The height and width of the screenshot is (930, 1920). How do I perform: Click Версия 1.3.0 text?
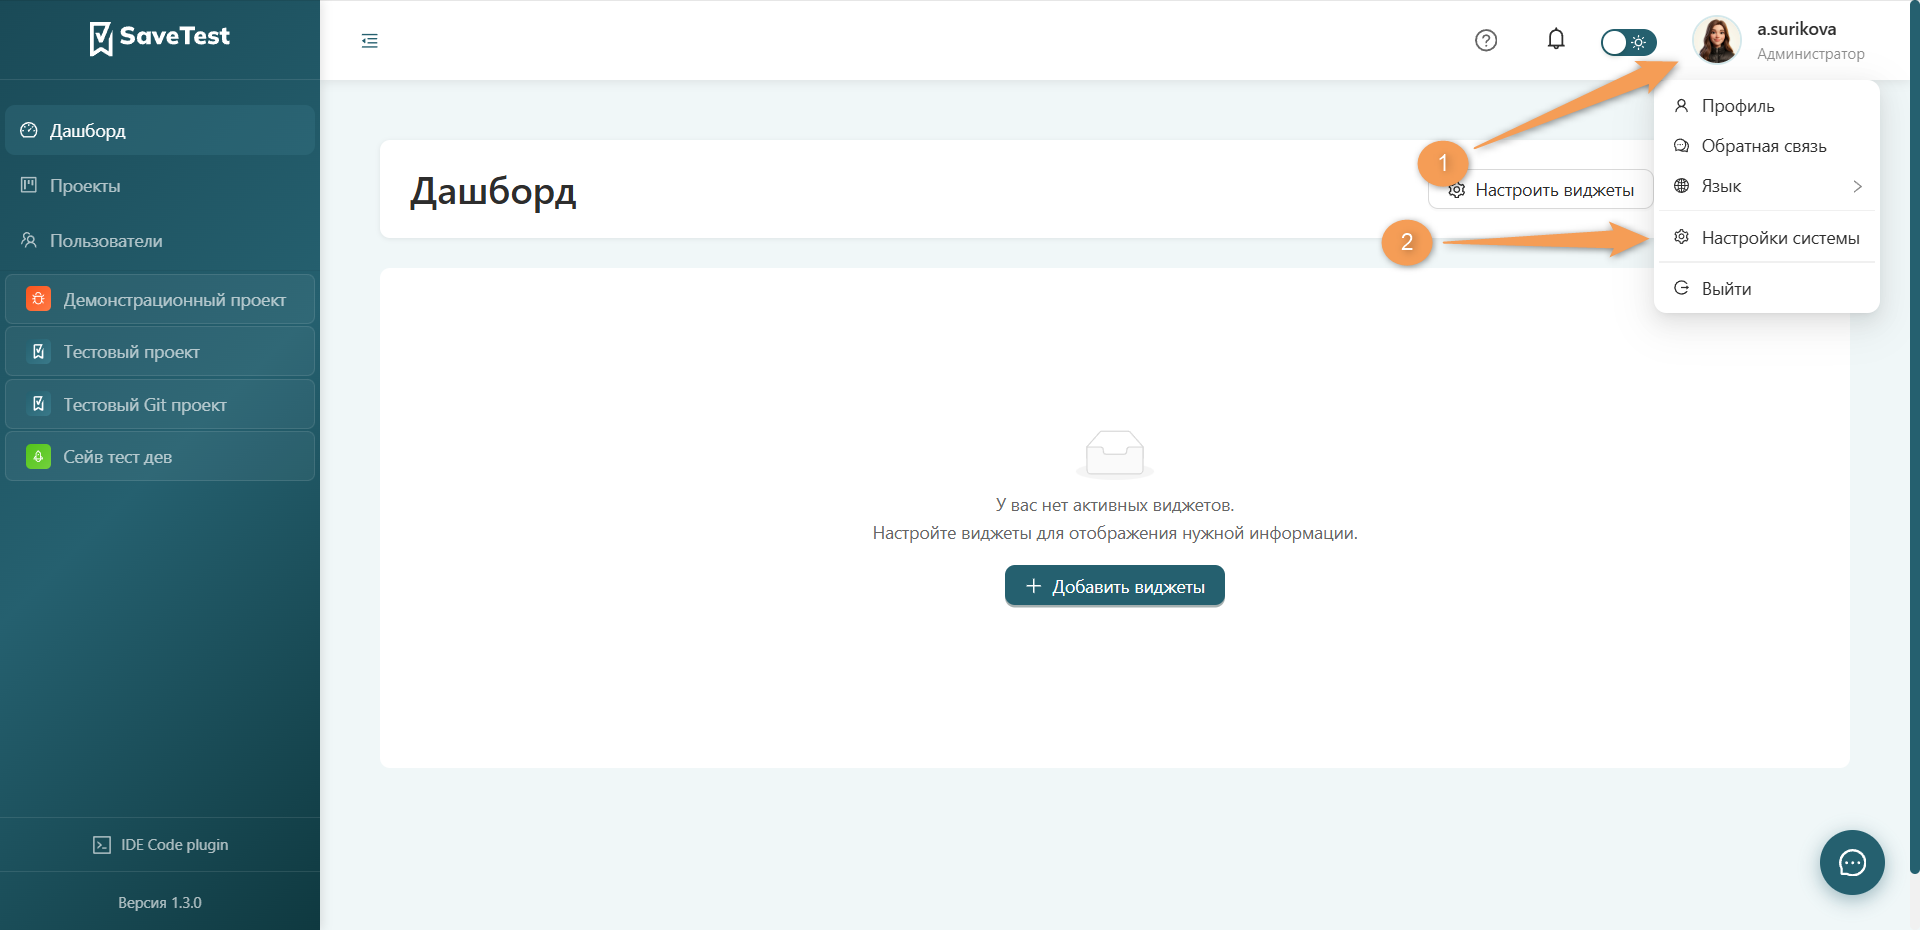point(160,903)
